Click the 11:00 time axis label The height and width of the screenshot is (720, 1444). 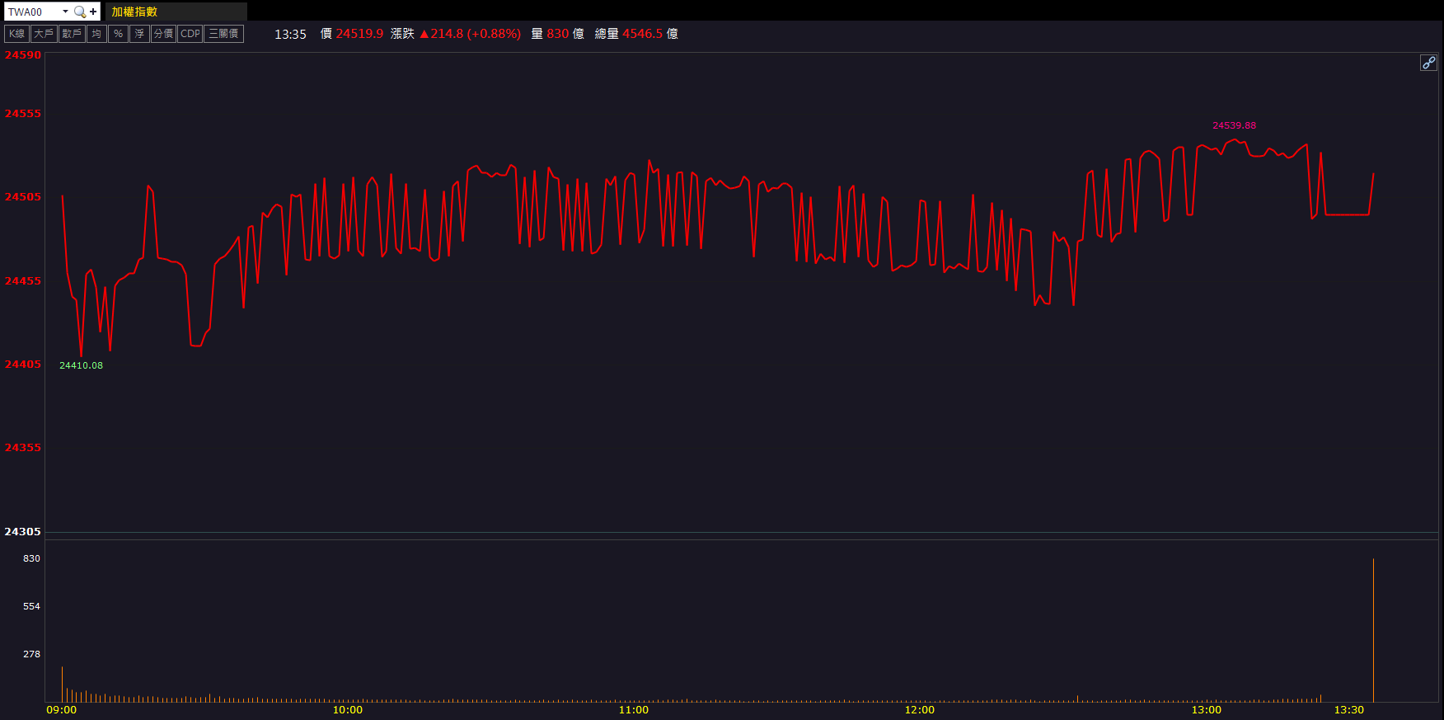click(x=633, y=710)
